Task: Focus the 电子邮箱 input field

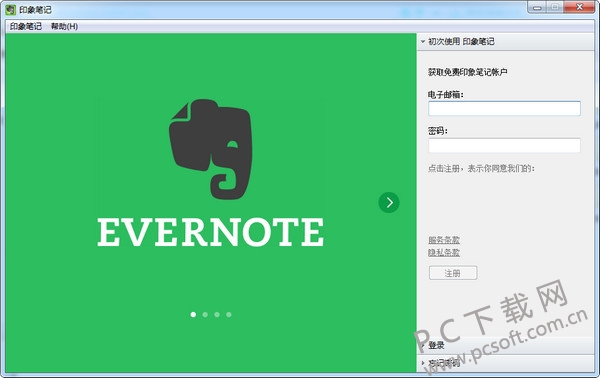Action: point(504,109)
